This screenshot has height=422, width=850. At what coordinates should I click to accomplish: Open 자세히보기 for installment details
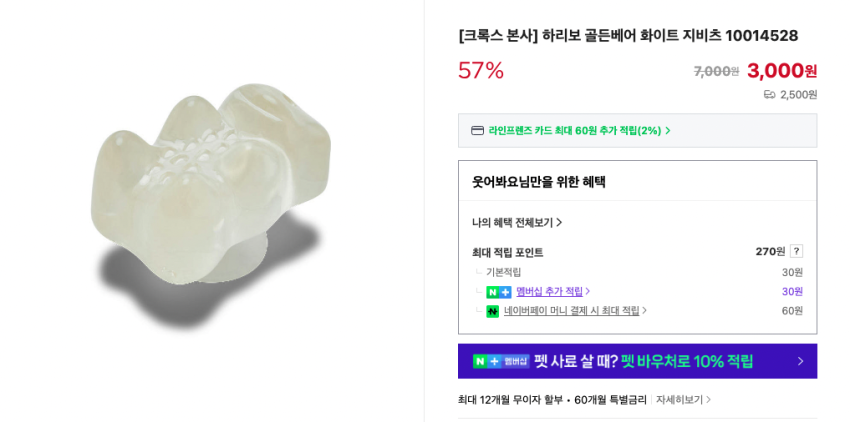[683, 400]
